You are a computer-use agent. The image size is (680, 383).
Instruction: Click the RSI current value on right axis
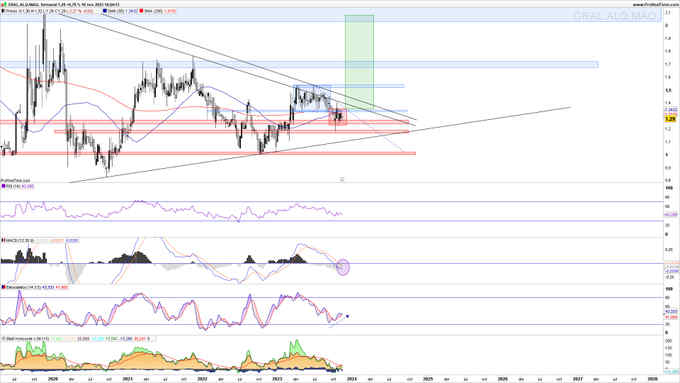click(671, 215)
